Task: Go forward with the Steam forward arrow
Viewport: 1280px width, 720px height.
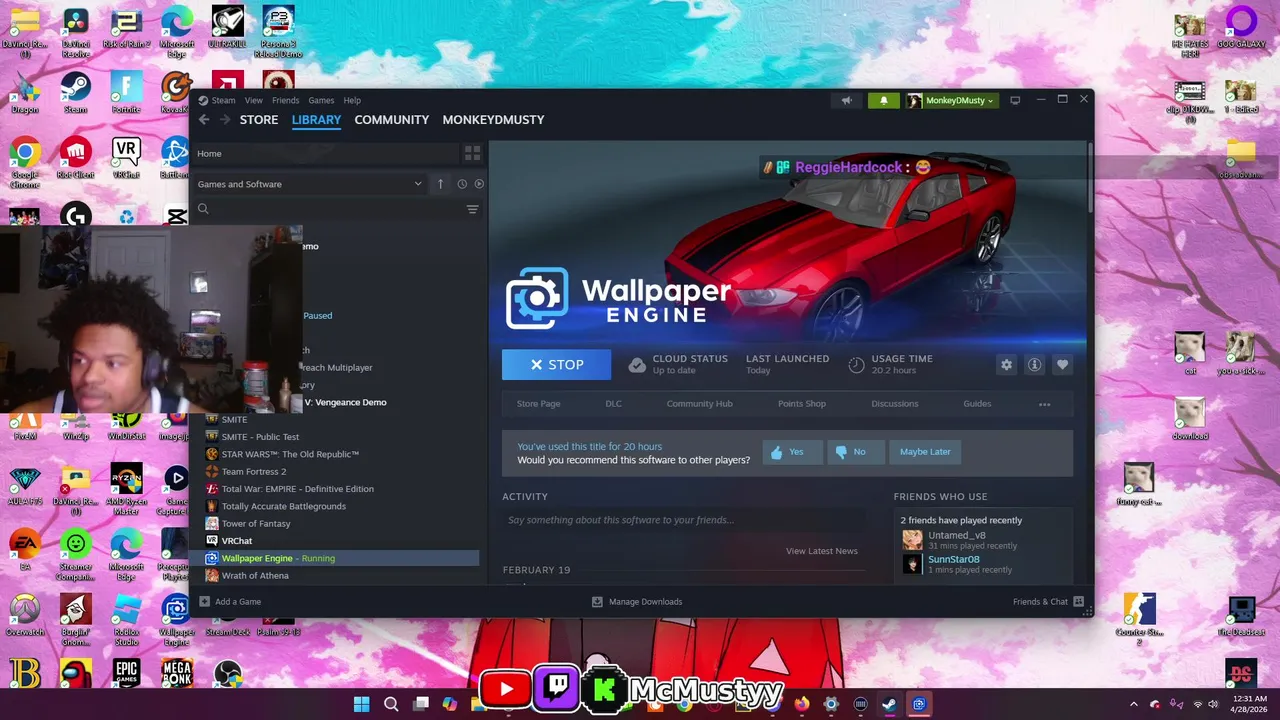Action: click(x=225, y=119)
